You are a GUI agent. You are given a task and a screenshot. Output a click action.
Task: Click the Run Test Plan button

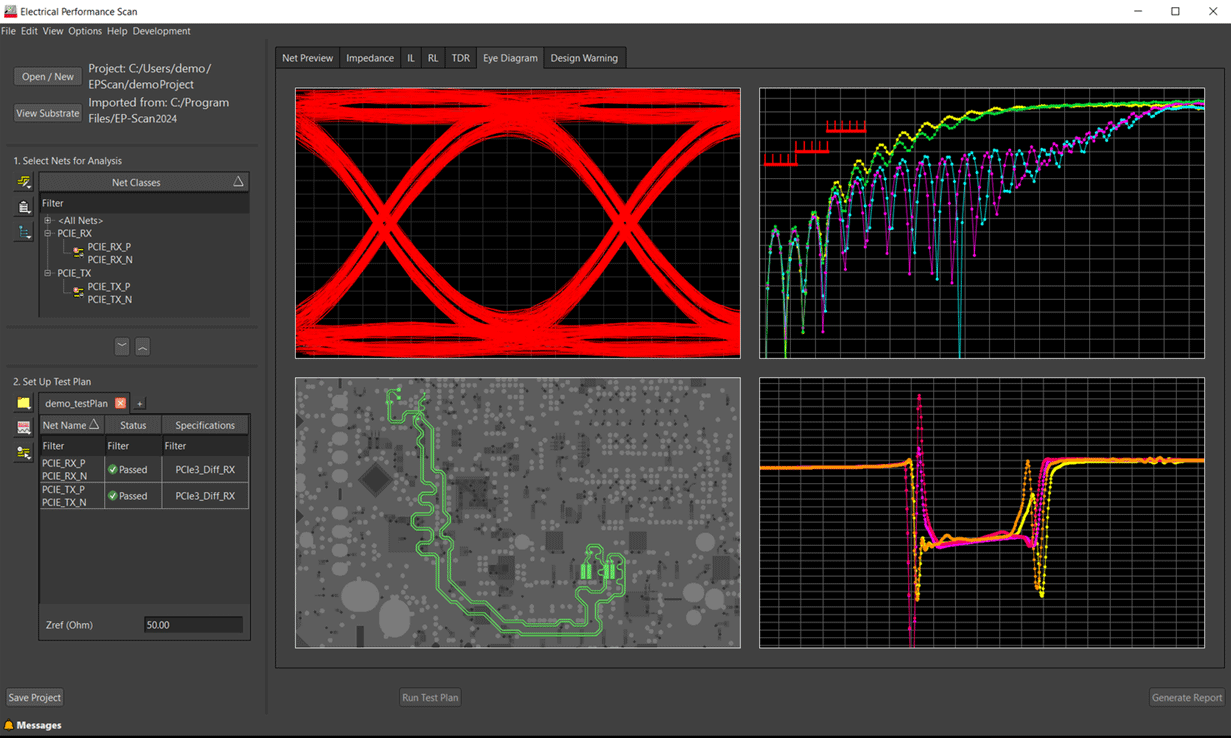coord(430,698)
